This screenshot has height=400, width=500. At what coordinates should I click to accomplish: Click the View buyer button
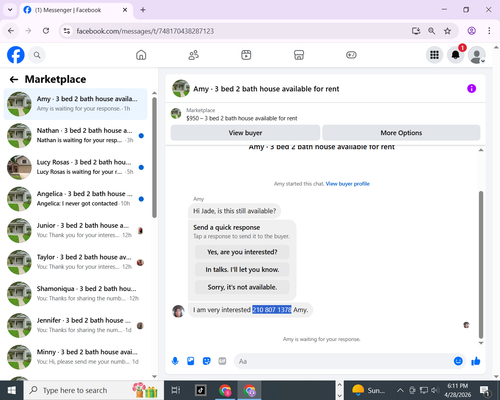(x=245, y=133)
